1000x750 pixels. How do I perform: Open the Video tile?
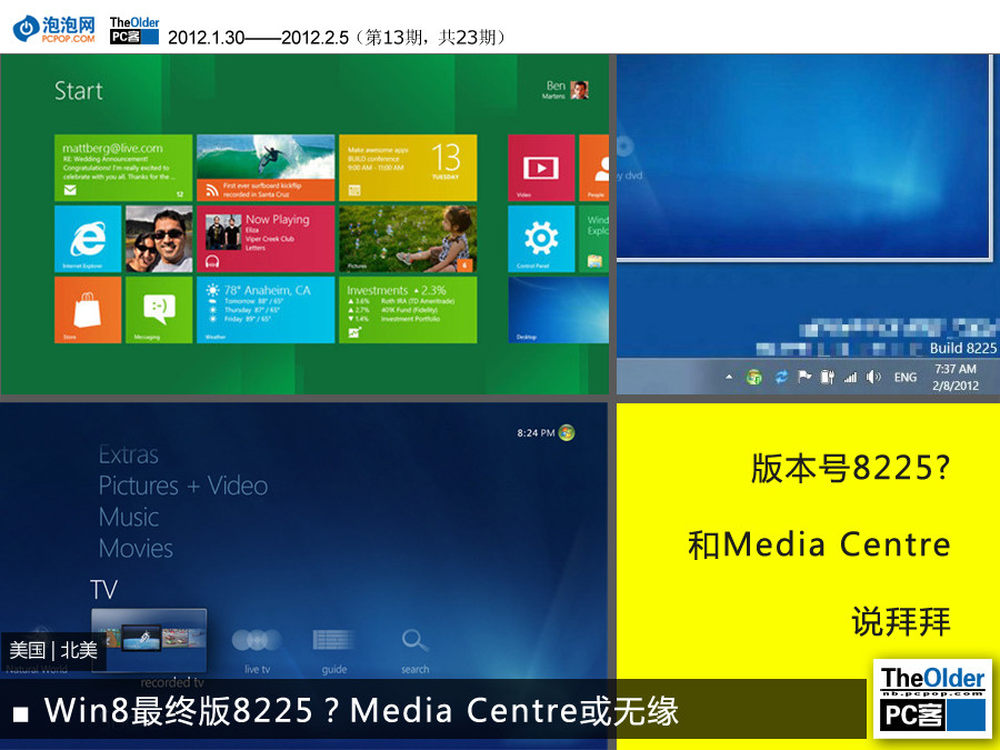(541, 168)
